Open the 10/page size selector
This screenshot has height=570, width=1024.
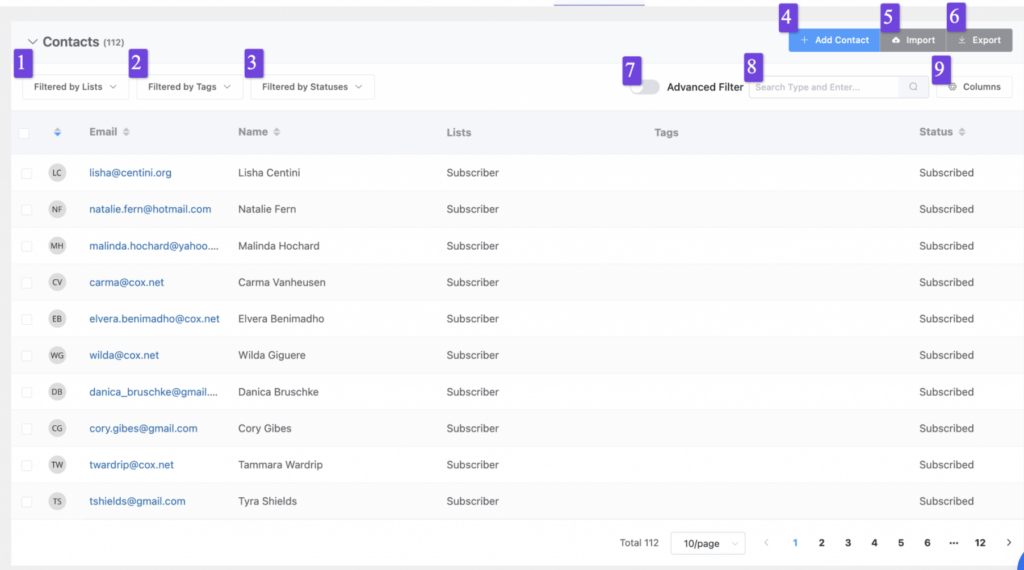click(708, 543)
